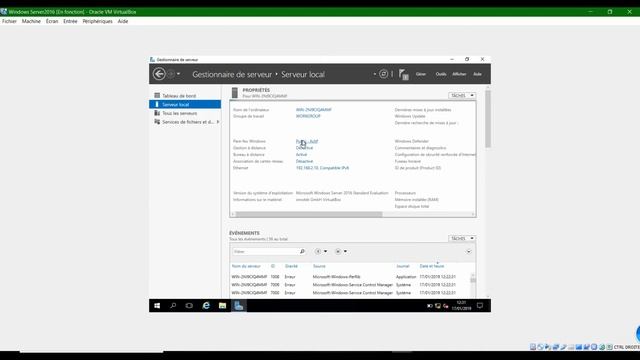Click the Tous les serveurs icon
640x360 pixels.
click(x=157, y=113)
